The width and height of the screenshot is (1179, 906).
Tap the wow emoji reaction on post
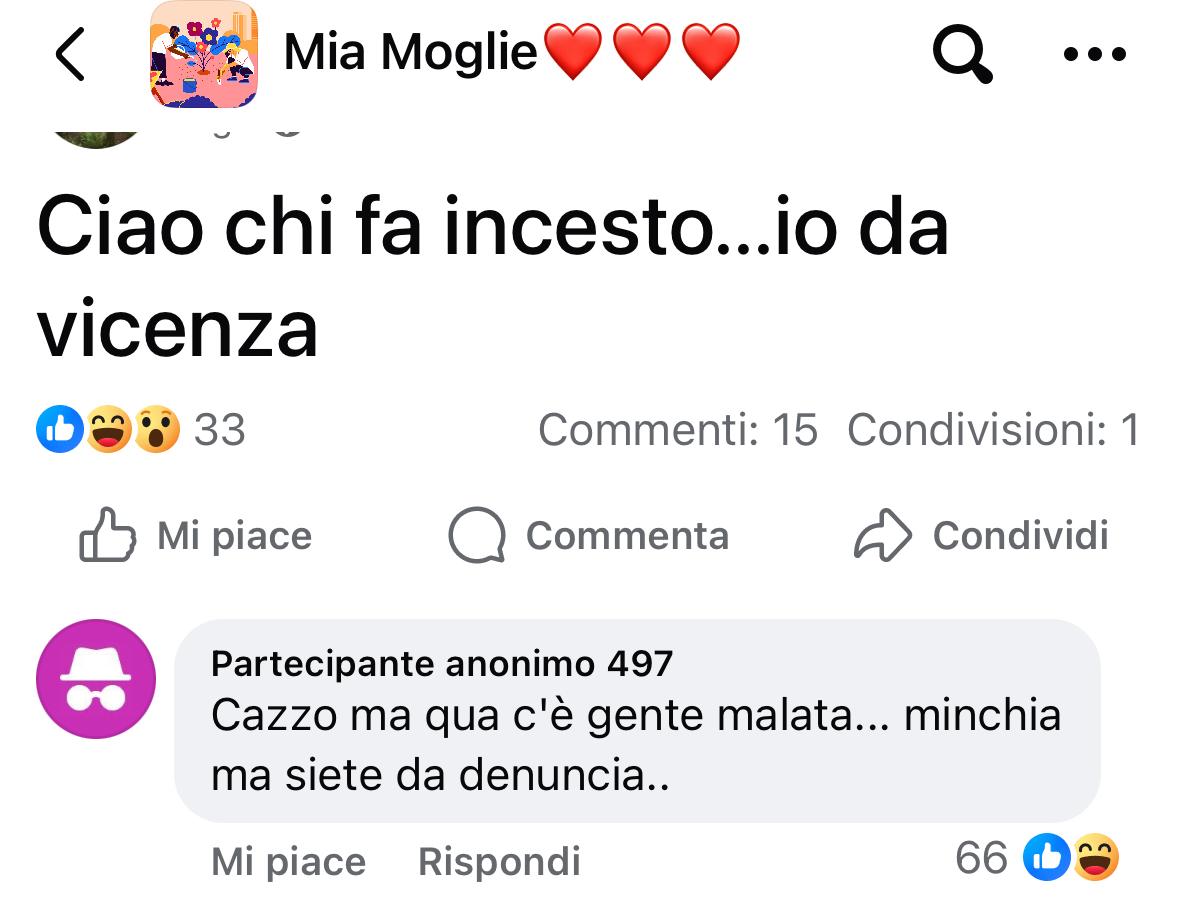(x=157, y=430)
